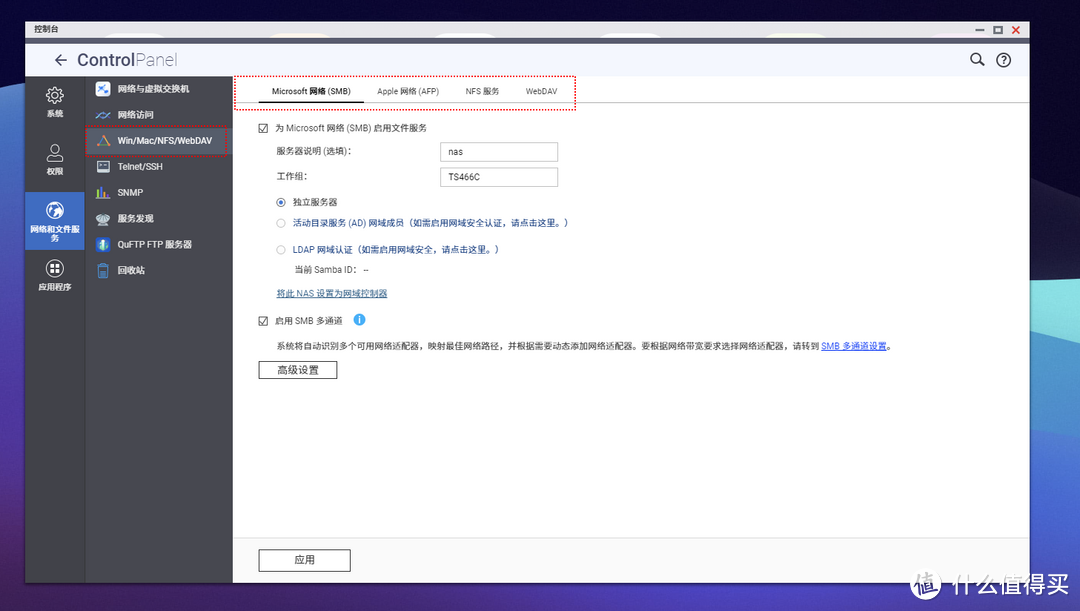The image size is (1080, 611).
Task: Click the 回收站 trash icon
Action: pos(103,270)
